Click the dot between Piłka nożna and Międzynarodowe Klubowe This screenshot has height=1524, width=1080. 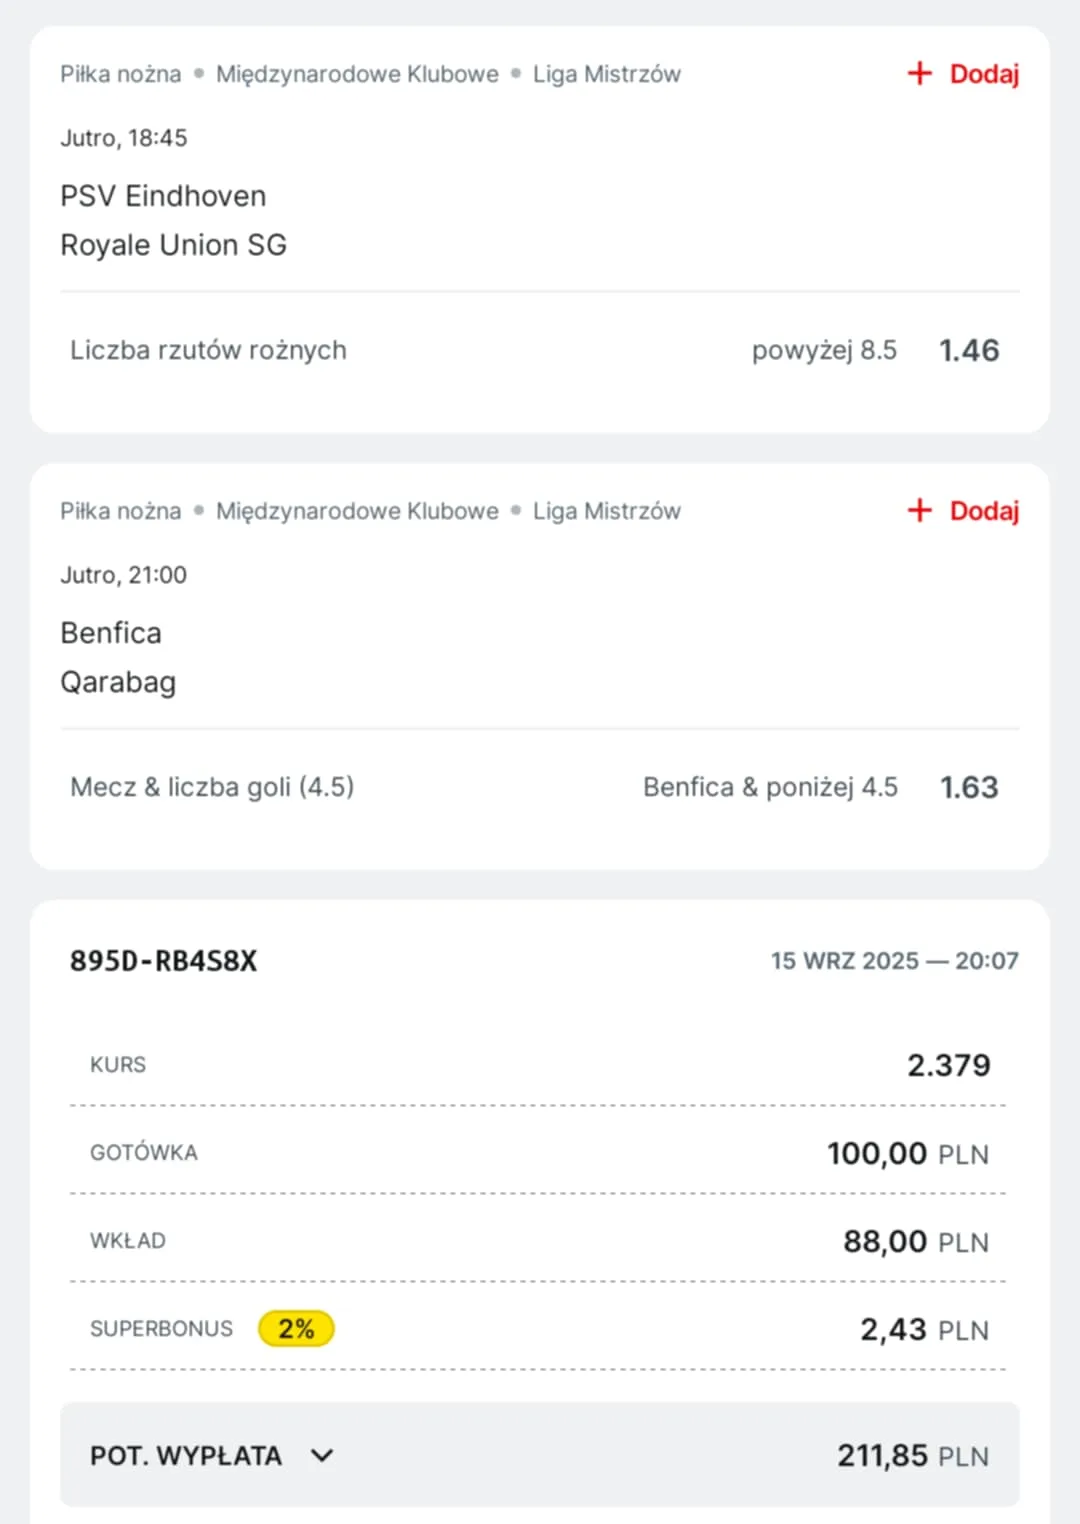click(x=198, y=73)
